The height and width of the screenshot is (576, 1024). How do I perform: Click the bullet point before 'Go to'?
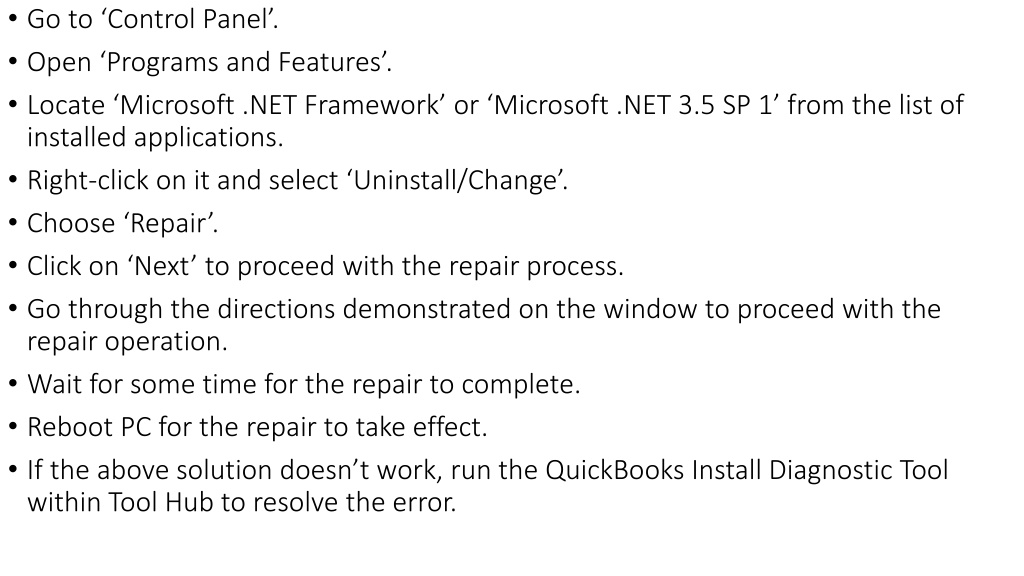click(x=13, y=20)
